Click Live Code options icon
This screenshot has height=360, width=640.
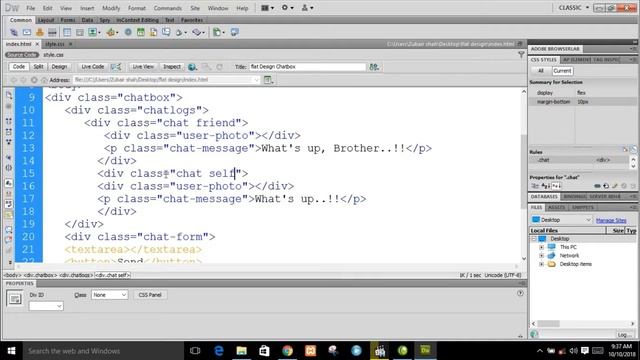(116, 67)
